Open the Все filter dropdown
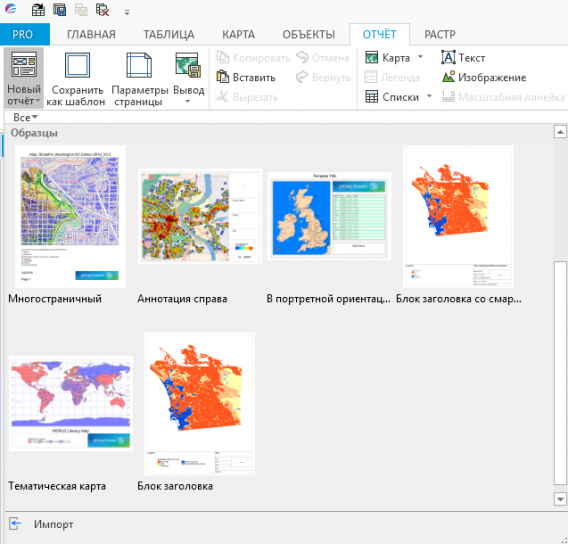This screenshot has width=568, height=544. 25,117
